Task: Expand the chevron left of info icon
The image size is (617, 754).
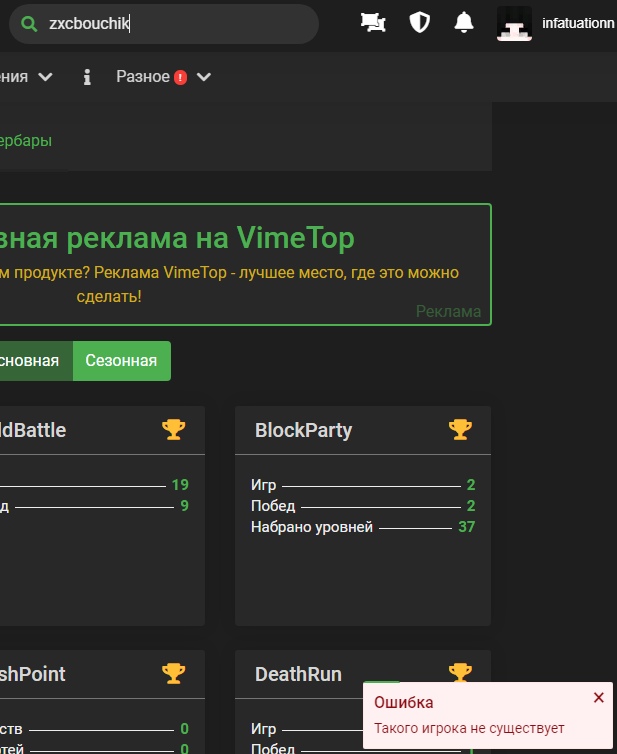Action: pos(45,77)
